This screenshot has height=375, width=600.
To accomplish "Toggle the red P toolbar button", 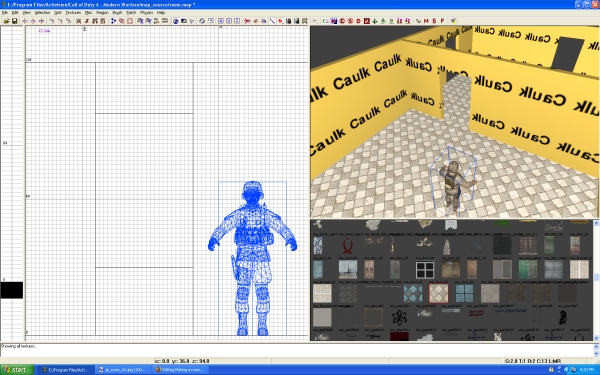I will click(442, 21).
